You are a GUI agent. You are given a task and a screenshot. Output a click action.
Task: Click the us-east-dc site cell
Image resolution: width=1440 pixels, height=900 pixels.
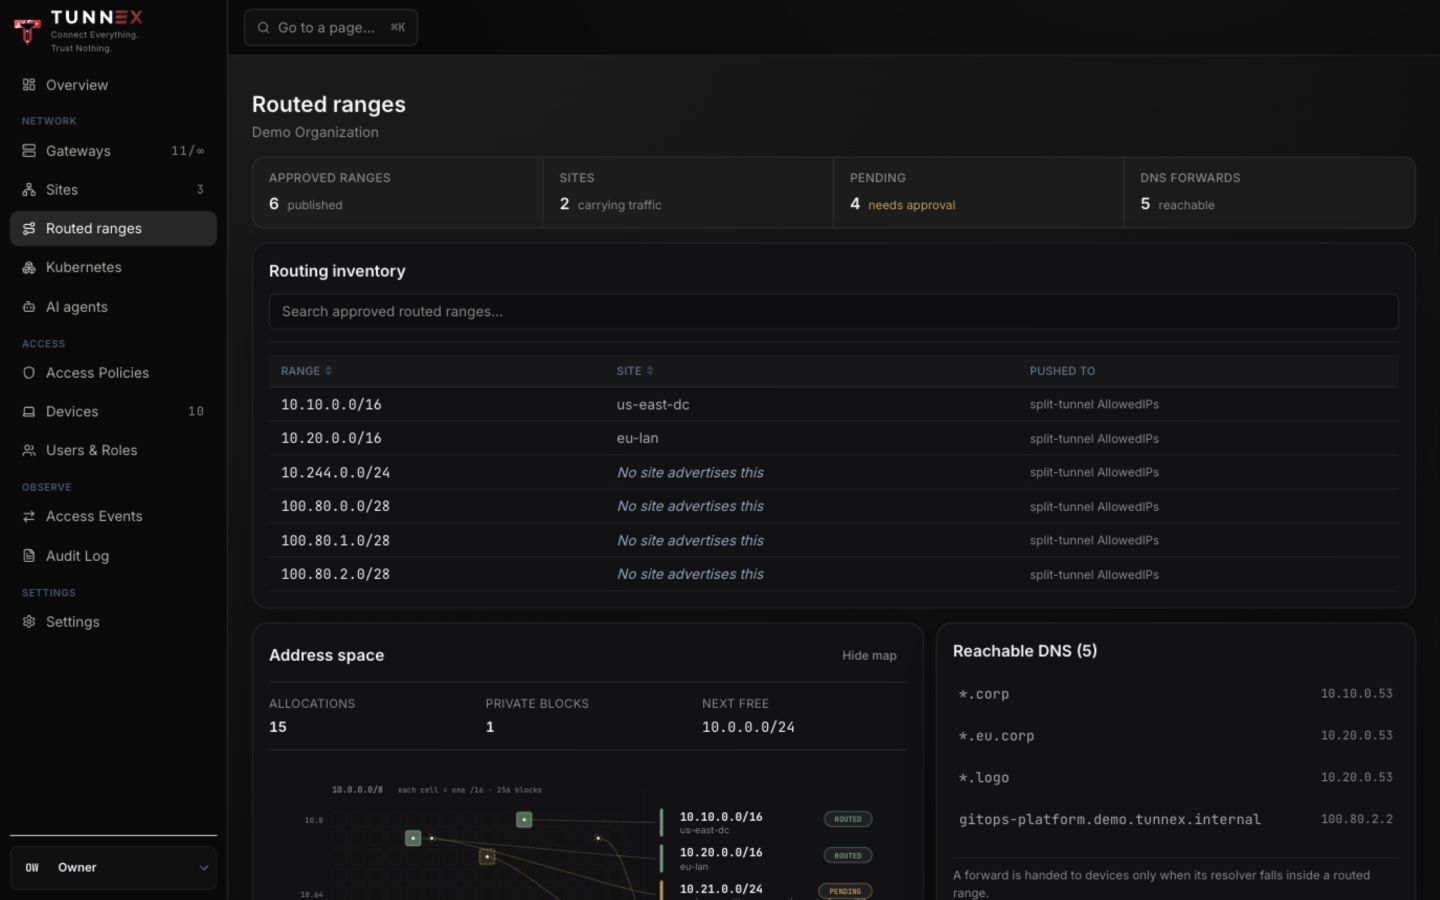click(653, 405)
